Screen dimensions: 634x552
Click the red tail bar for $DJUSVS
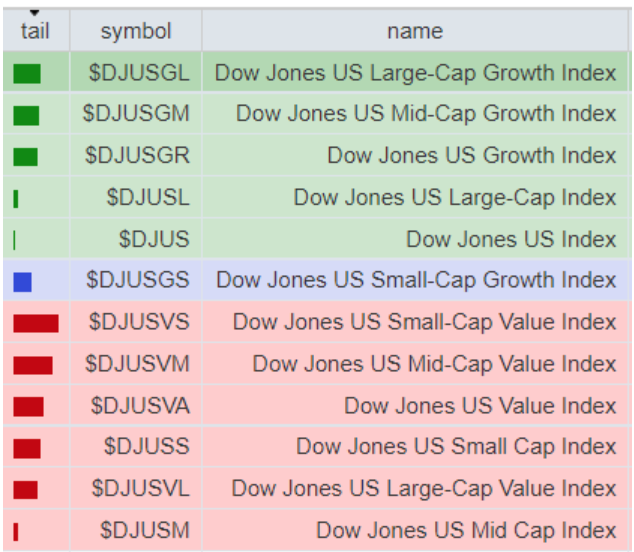(x=36, y=323)
